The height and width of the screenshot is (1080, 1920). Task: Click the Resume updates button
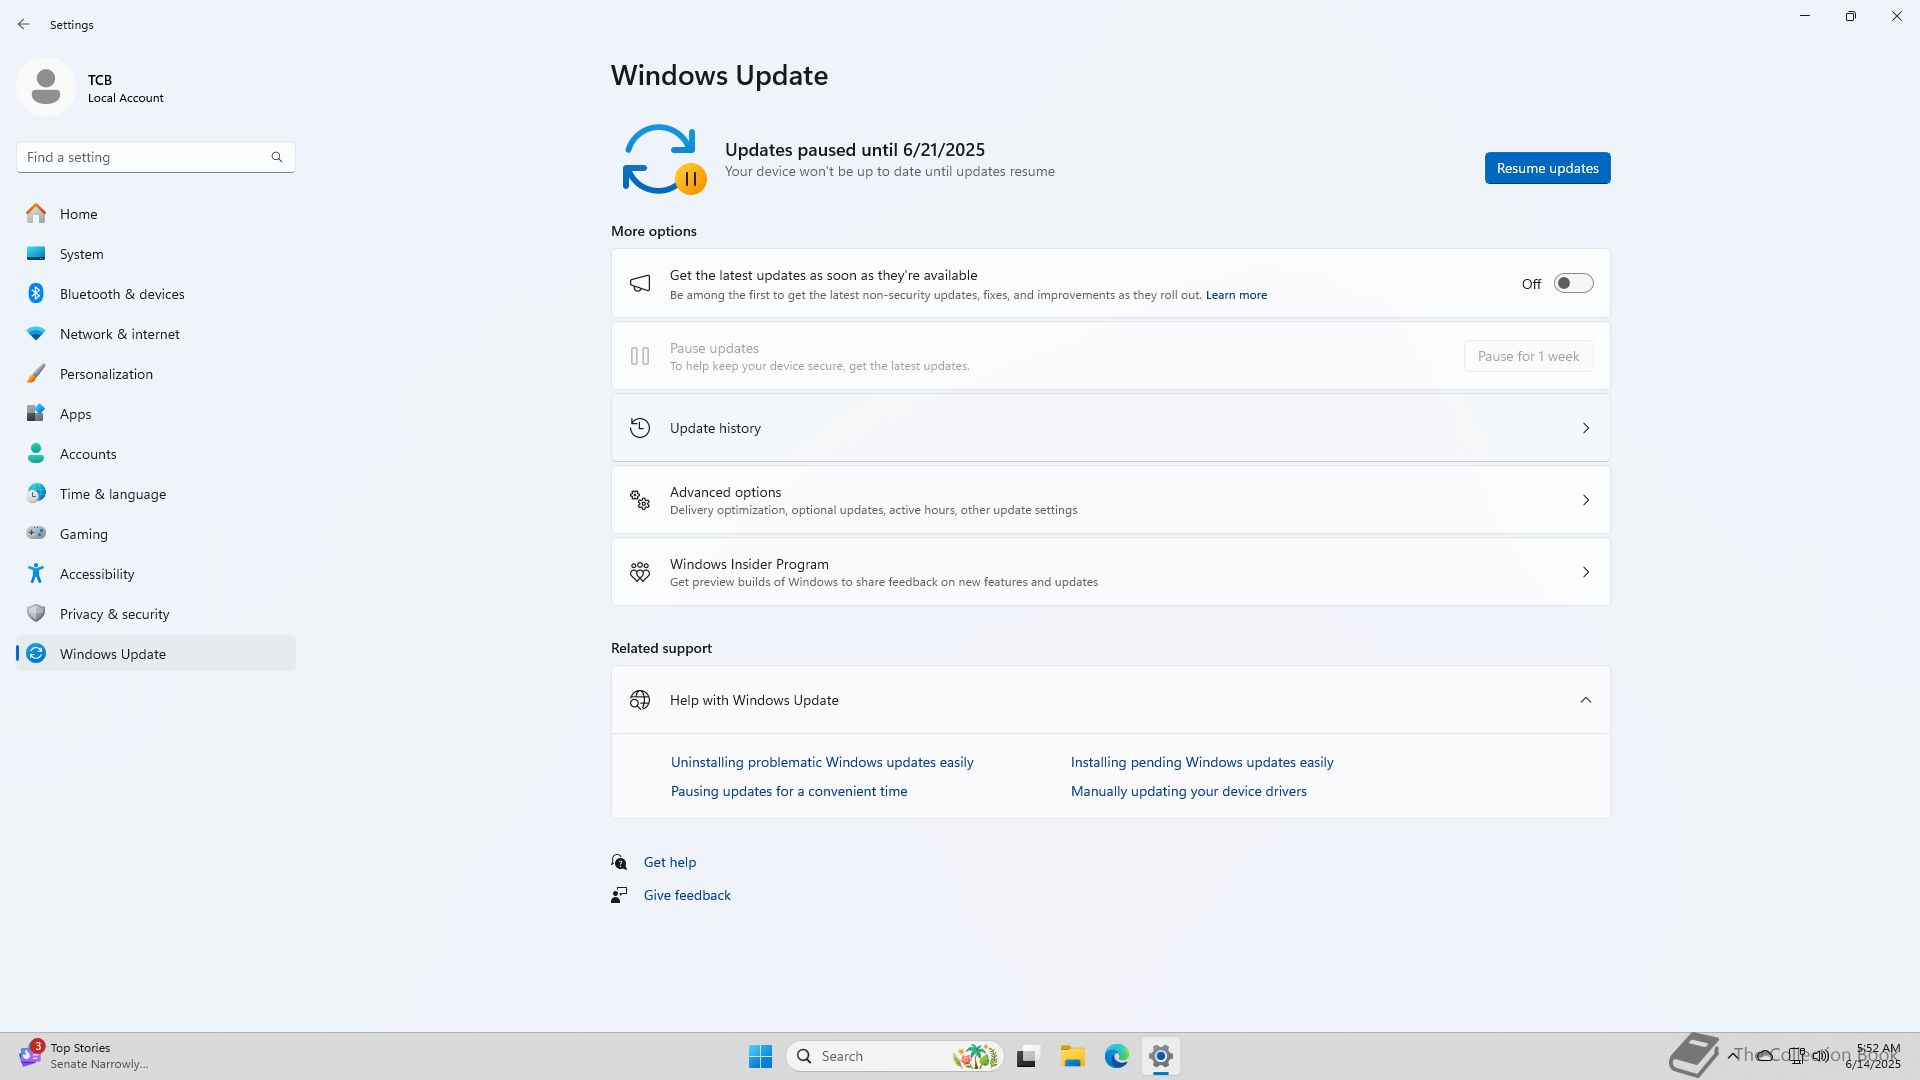1547,168
